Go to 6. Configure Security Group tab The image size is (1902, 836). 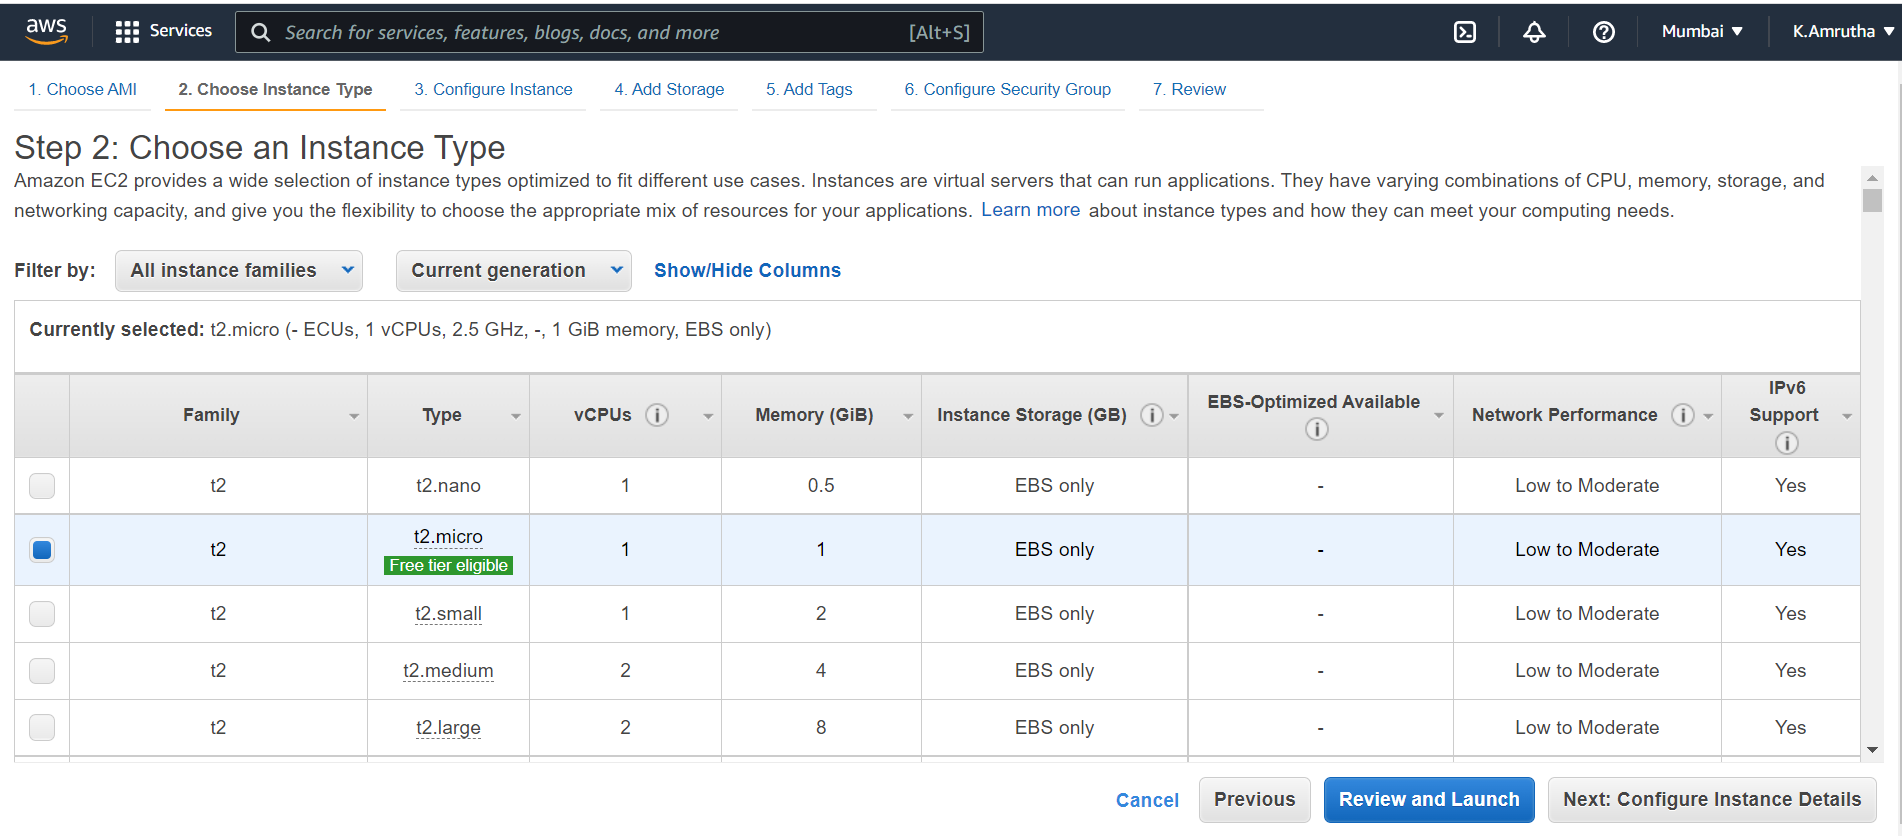click(x=1007, y=90)
